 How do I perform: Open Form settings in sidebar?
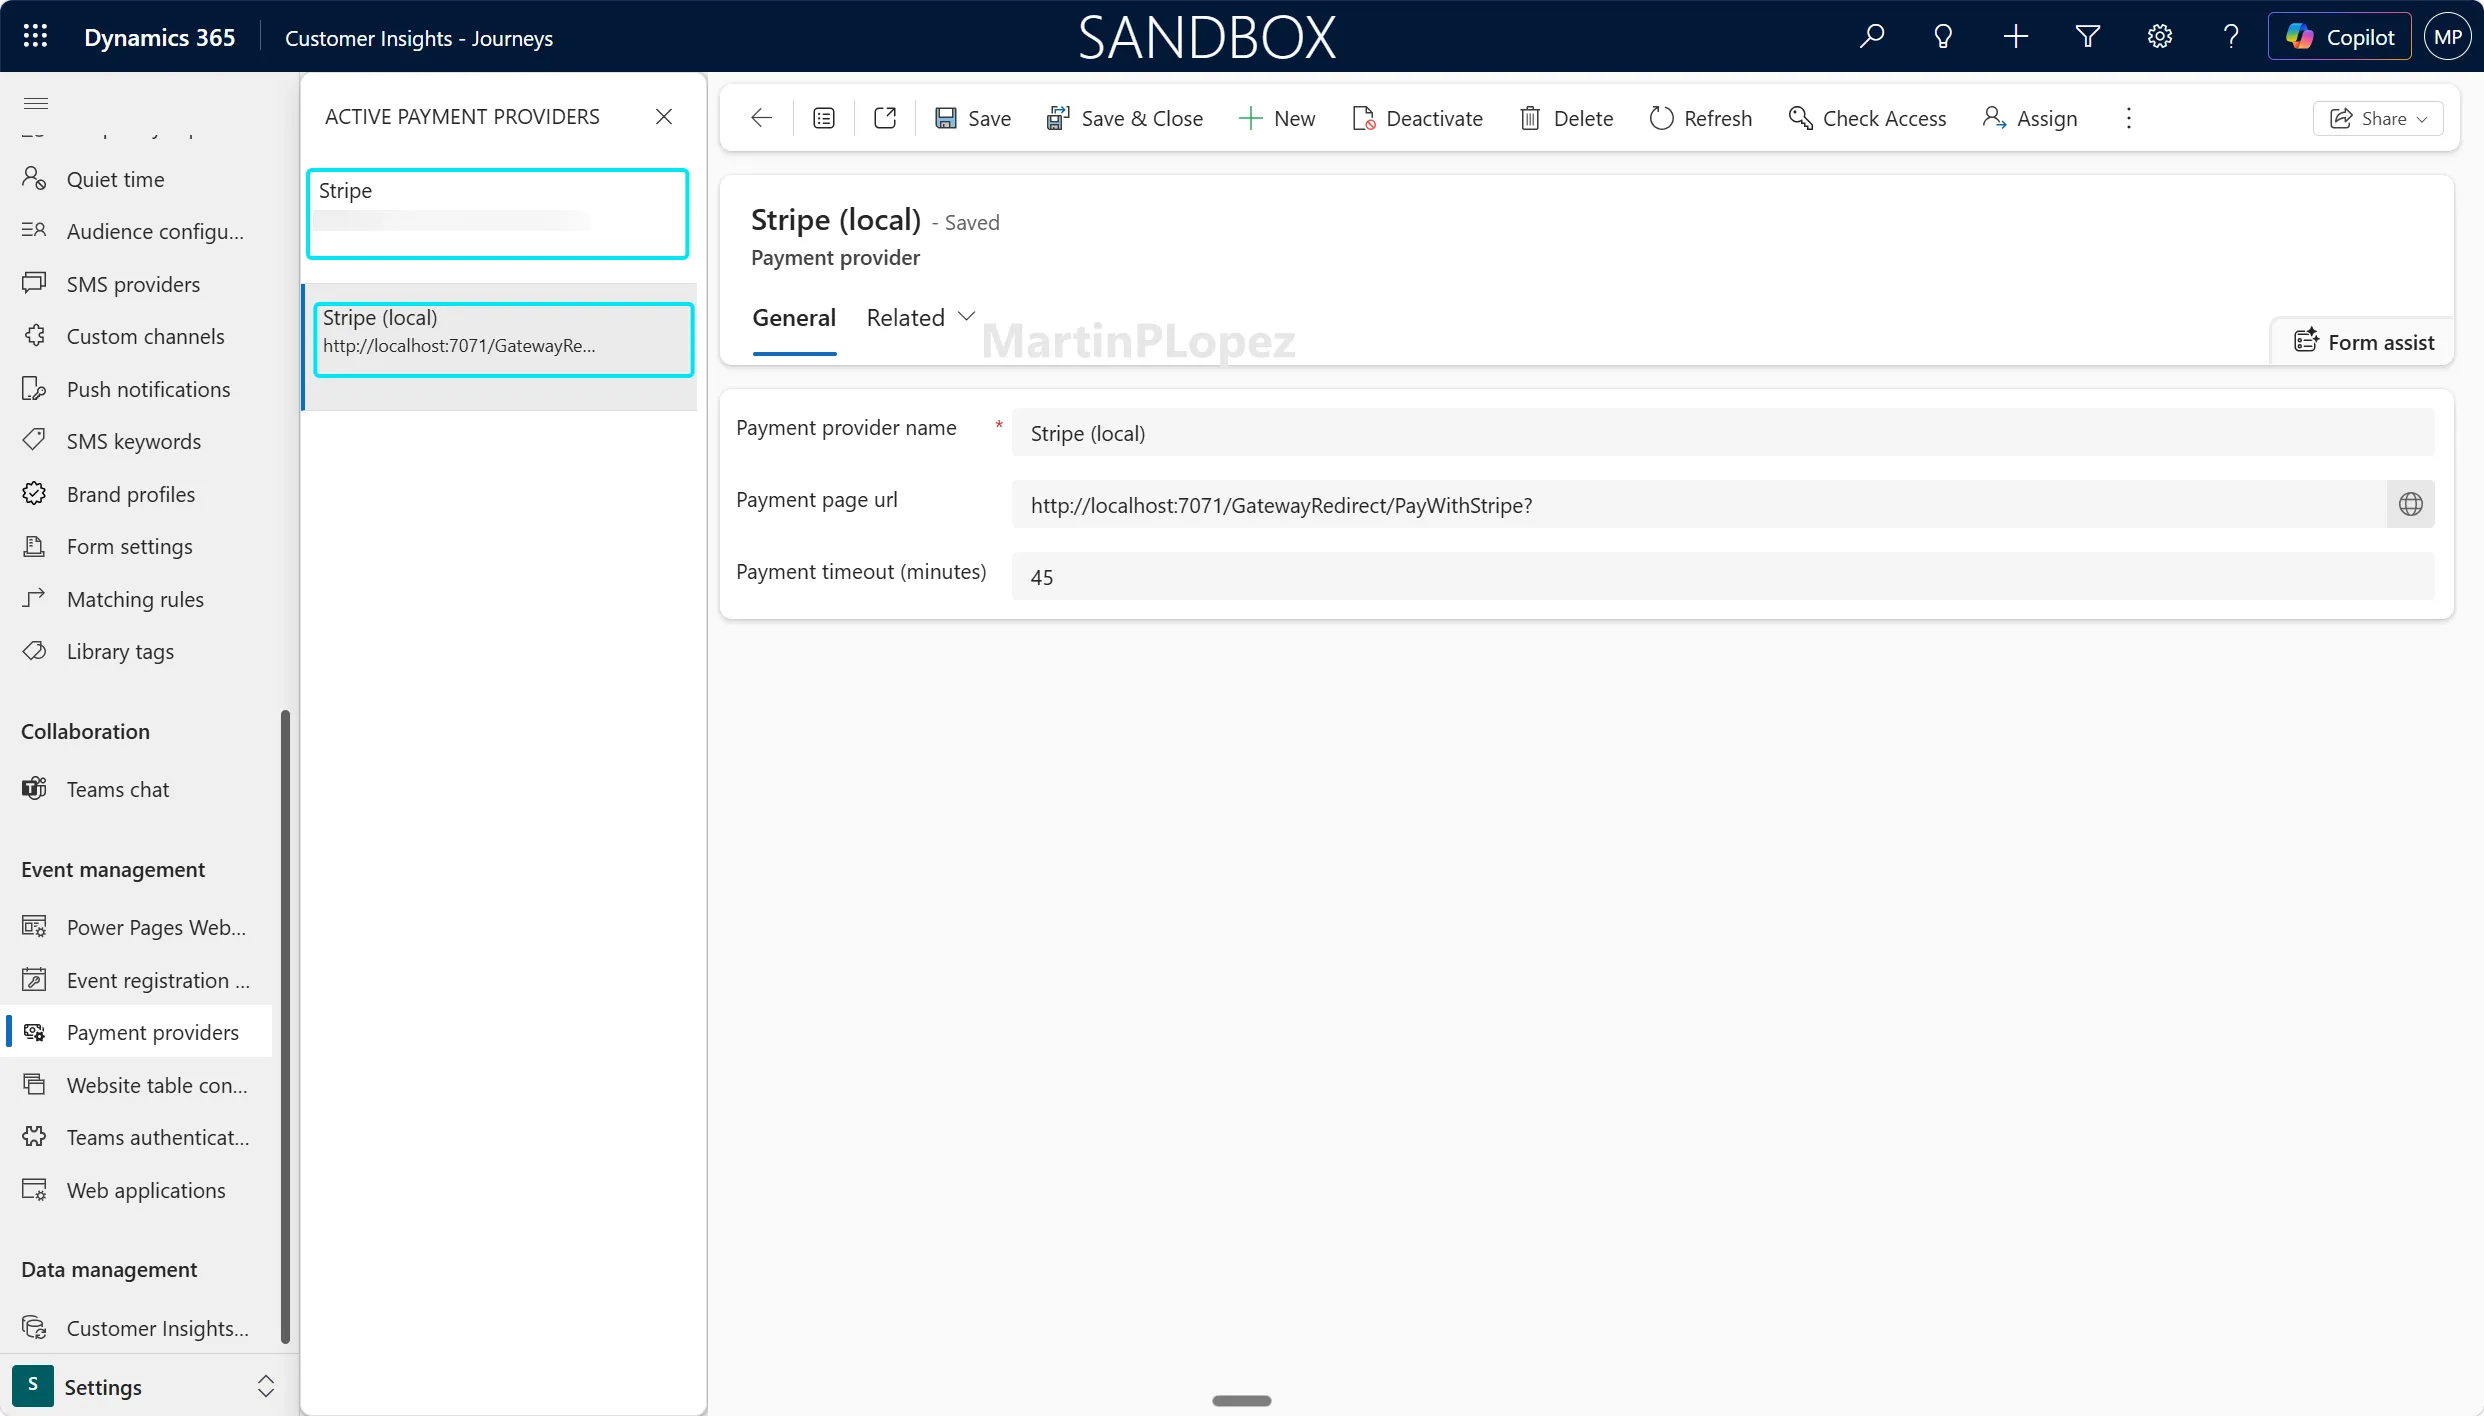pyautogui.click(x=136, y=546)
